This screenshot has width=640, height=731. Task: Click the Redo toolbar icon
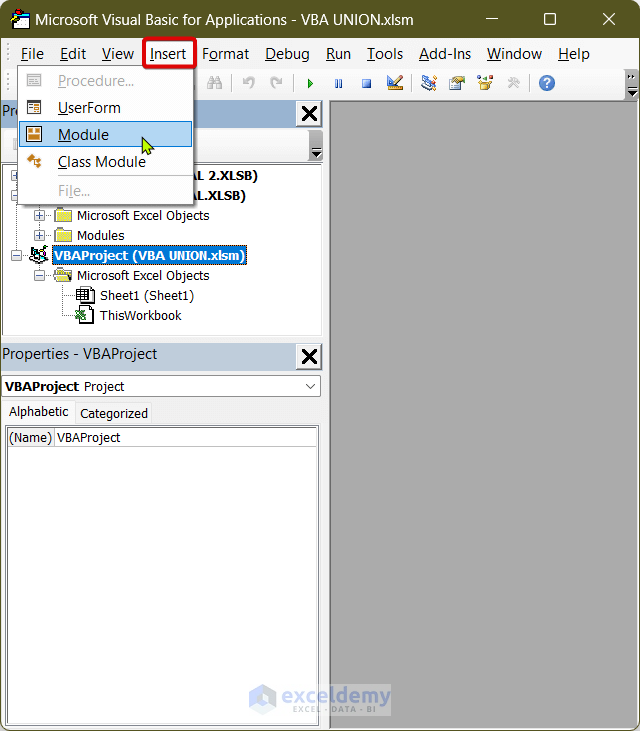(276, 83)
